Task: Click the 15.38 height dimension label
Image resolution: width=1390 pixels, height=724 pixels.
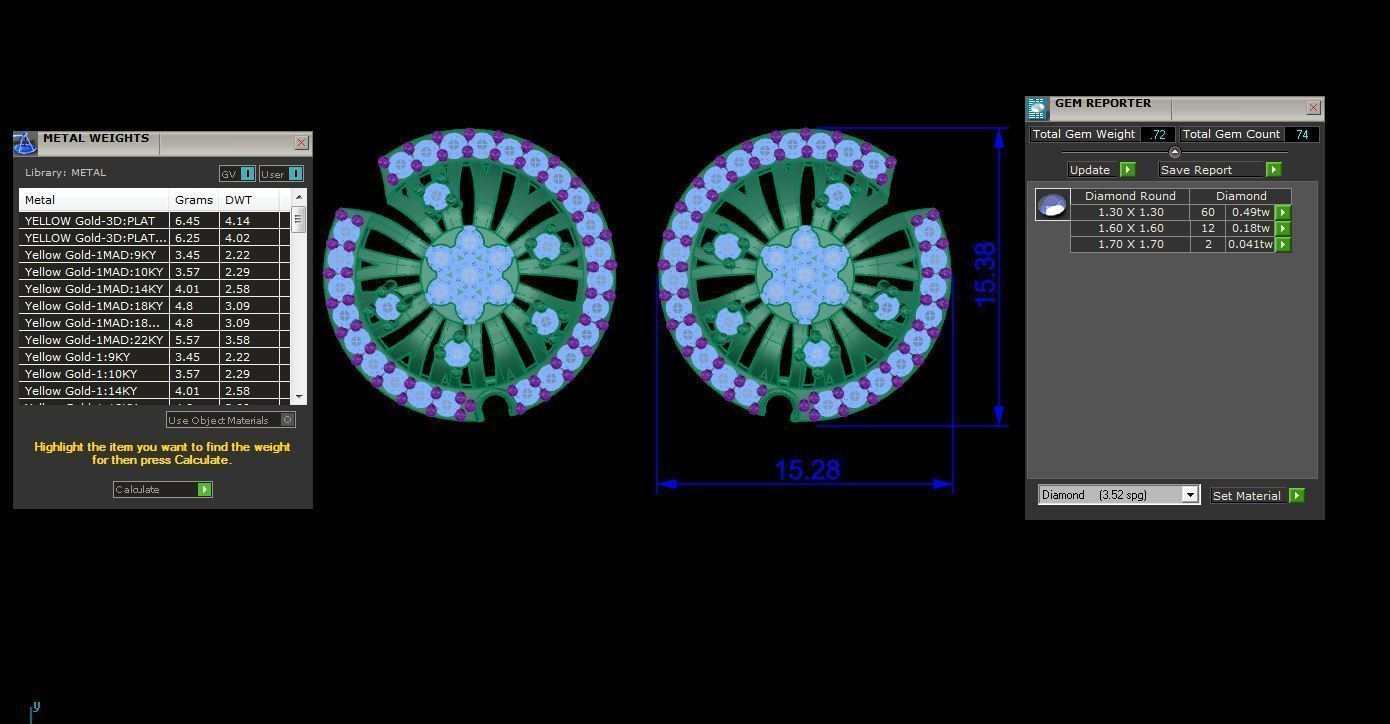Action: click(985, 274)
